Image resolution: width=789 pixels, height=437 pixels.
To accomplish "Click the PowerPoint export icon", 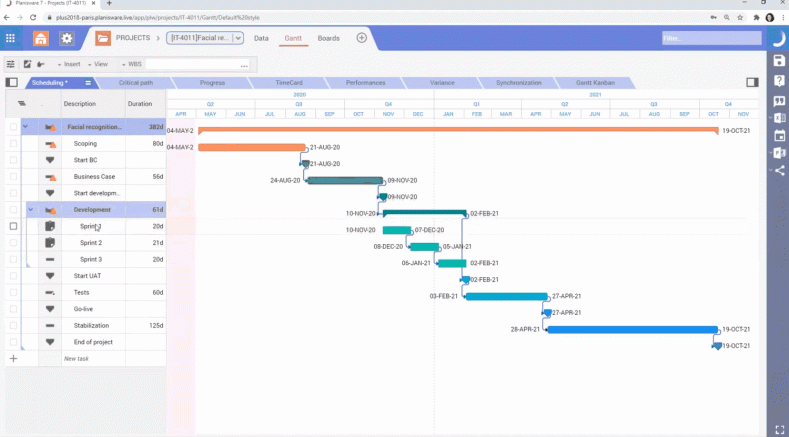I will 780,153.
